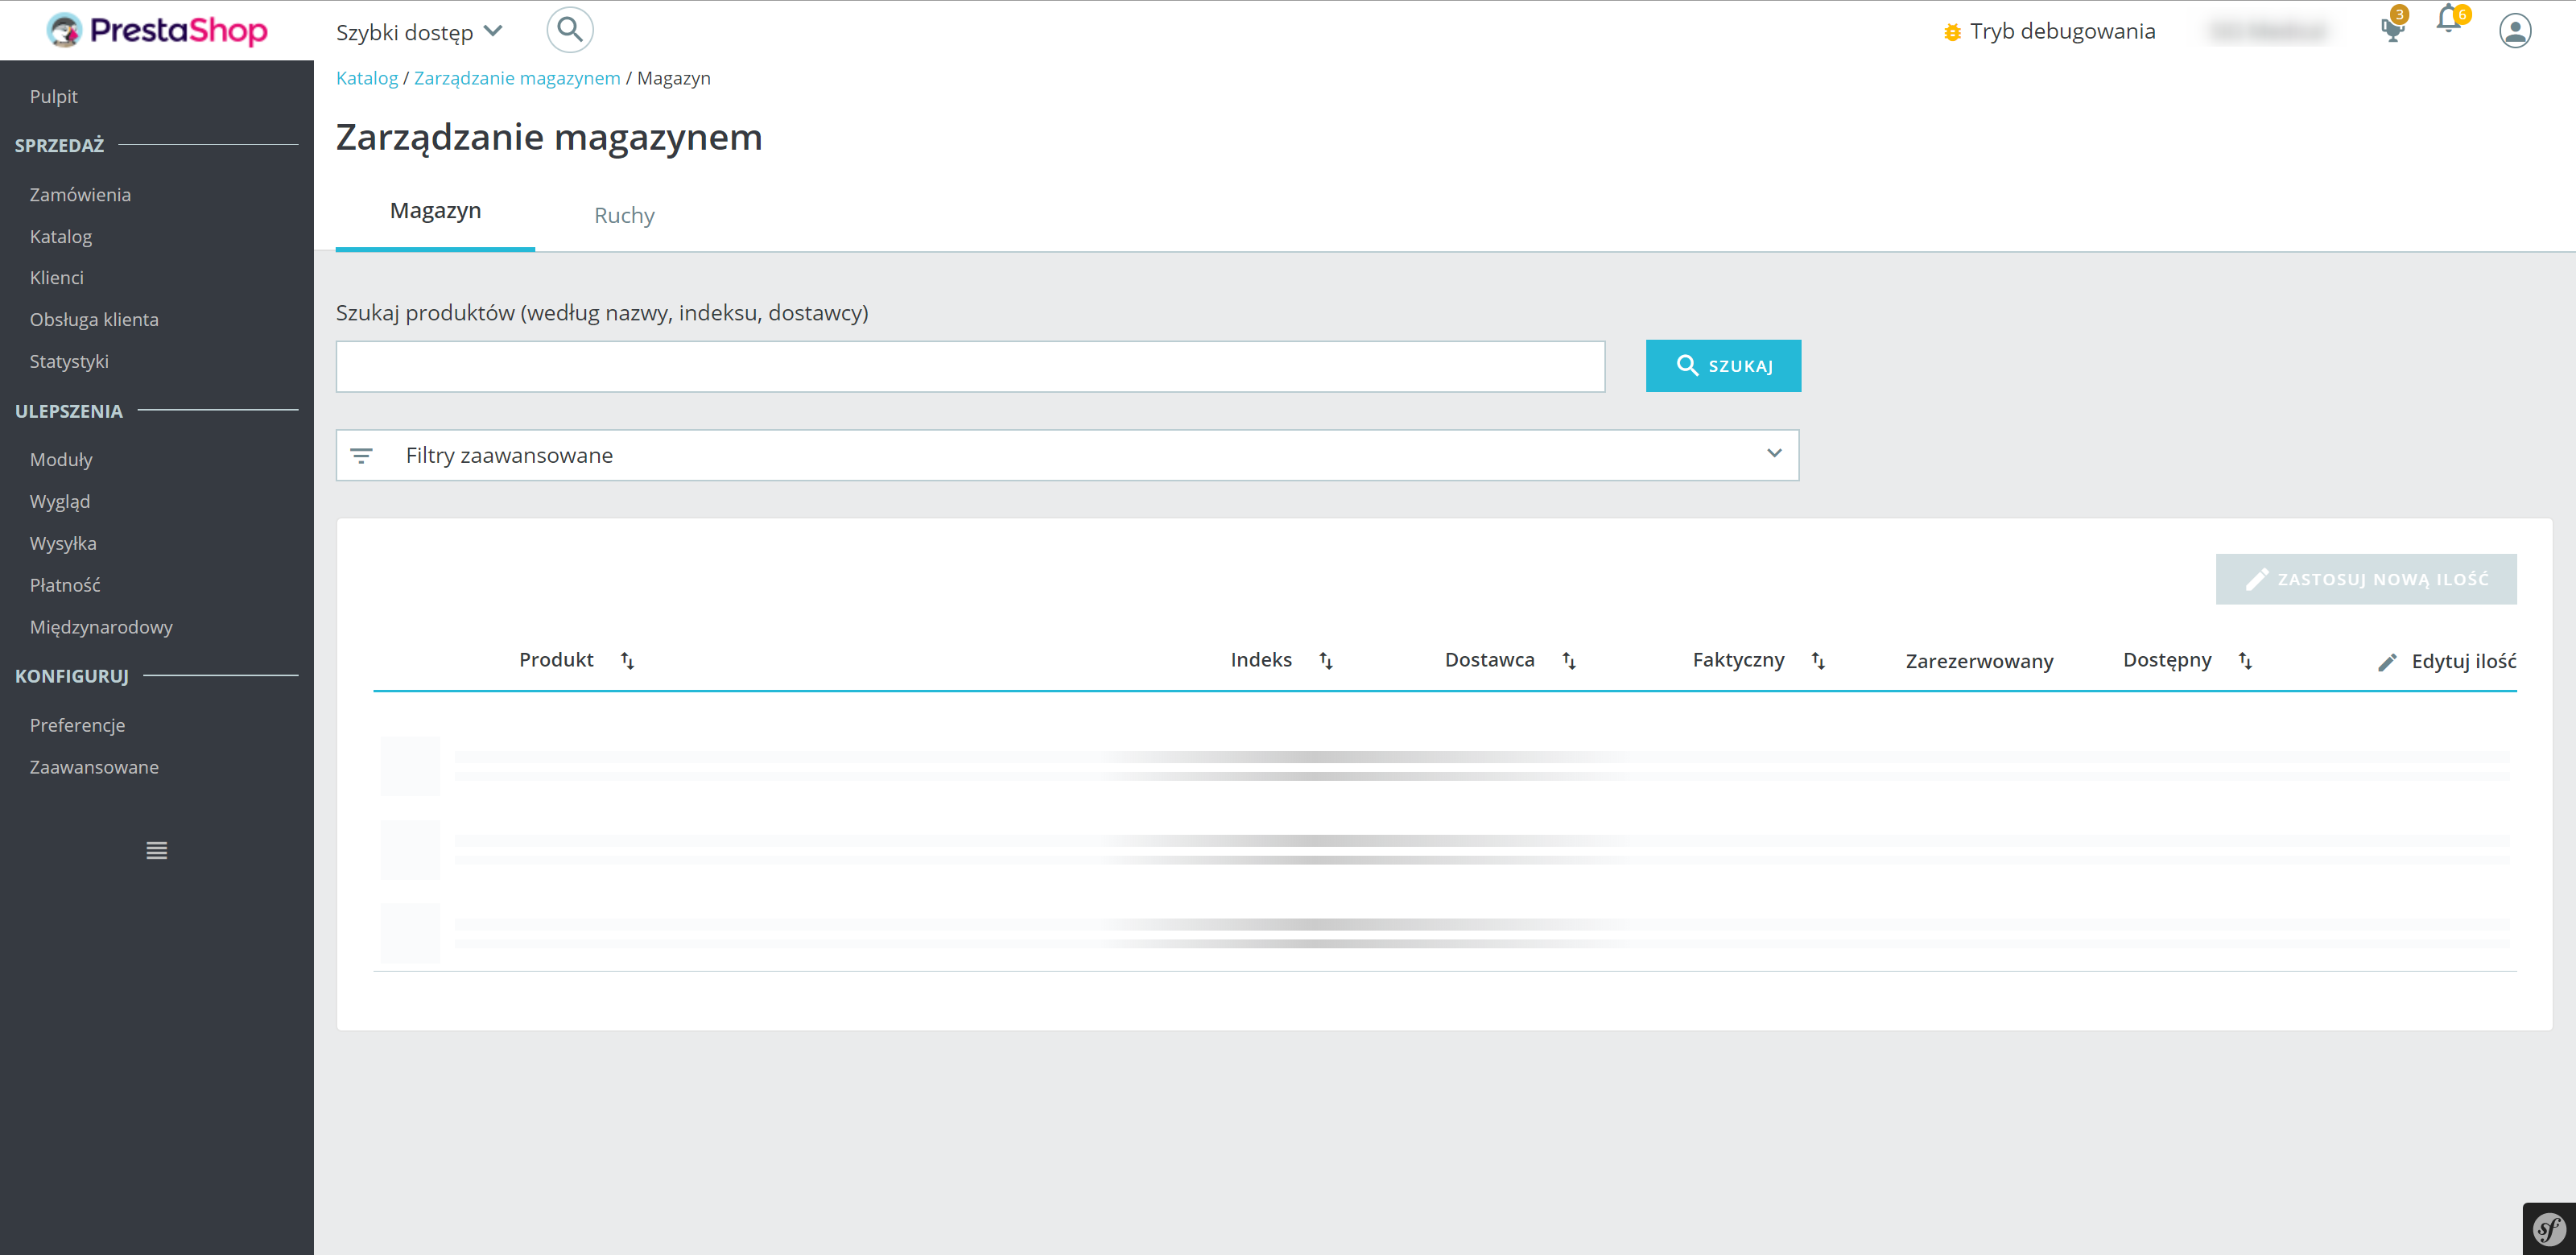Sort table by Indeks column arrows
Viewport: 2576px width, 1255px height.
(1326, 661)
